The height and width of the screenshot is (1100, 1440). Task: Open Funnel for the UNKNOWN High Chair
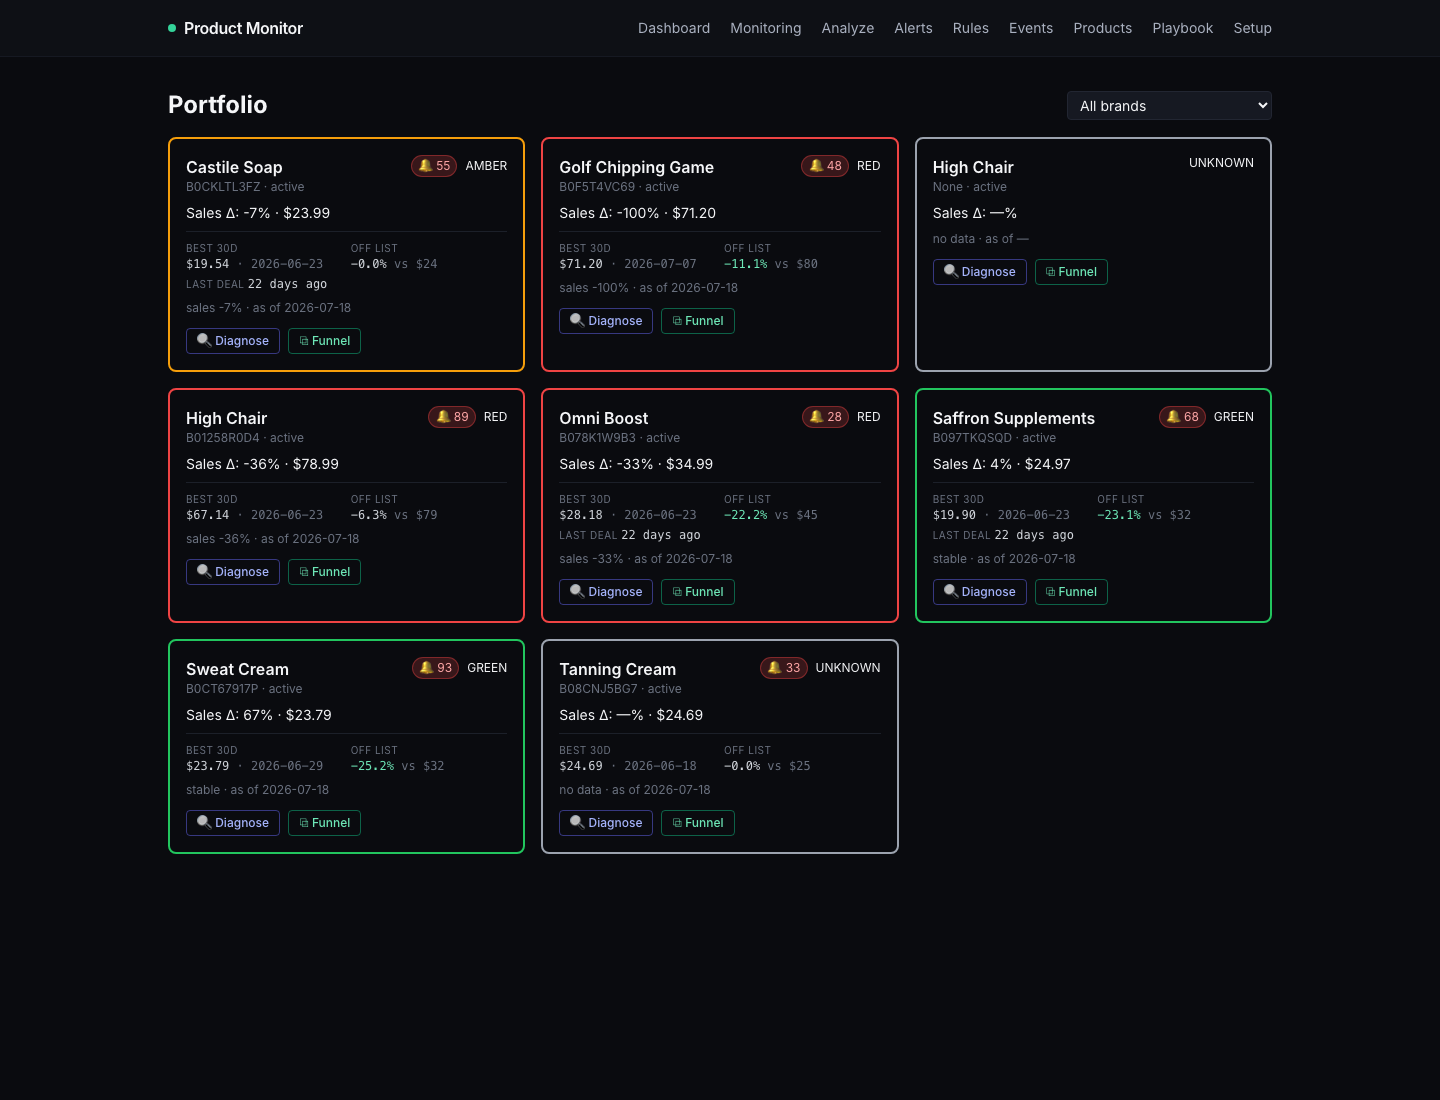click(x=1071, y=272)
